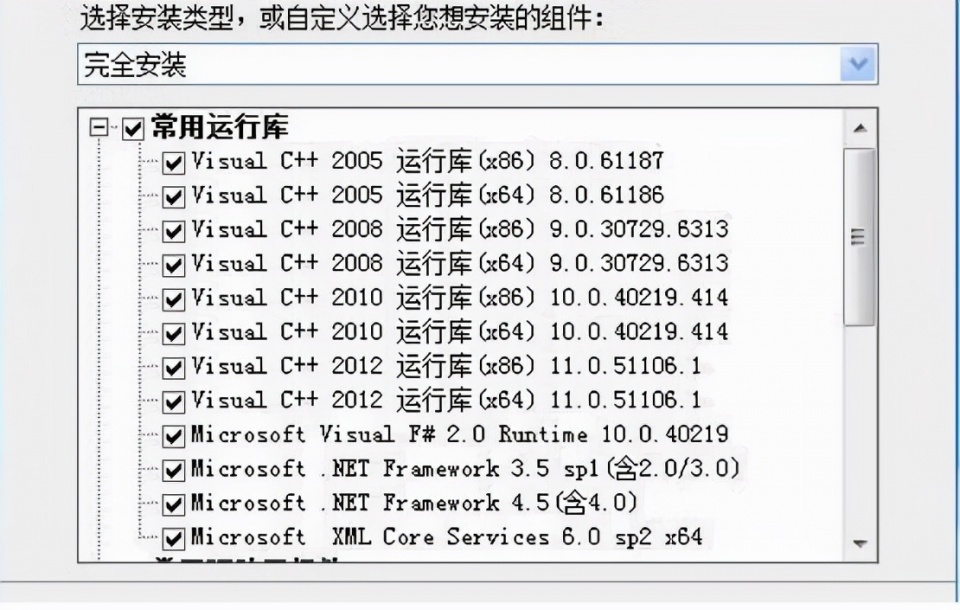
Task: Collapse the 常用运行库 tree node
Action: point(99,127)
